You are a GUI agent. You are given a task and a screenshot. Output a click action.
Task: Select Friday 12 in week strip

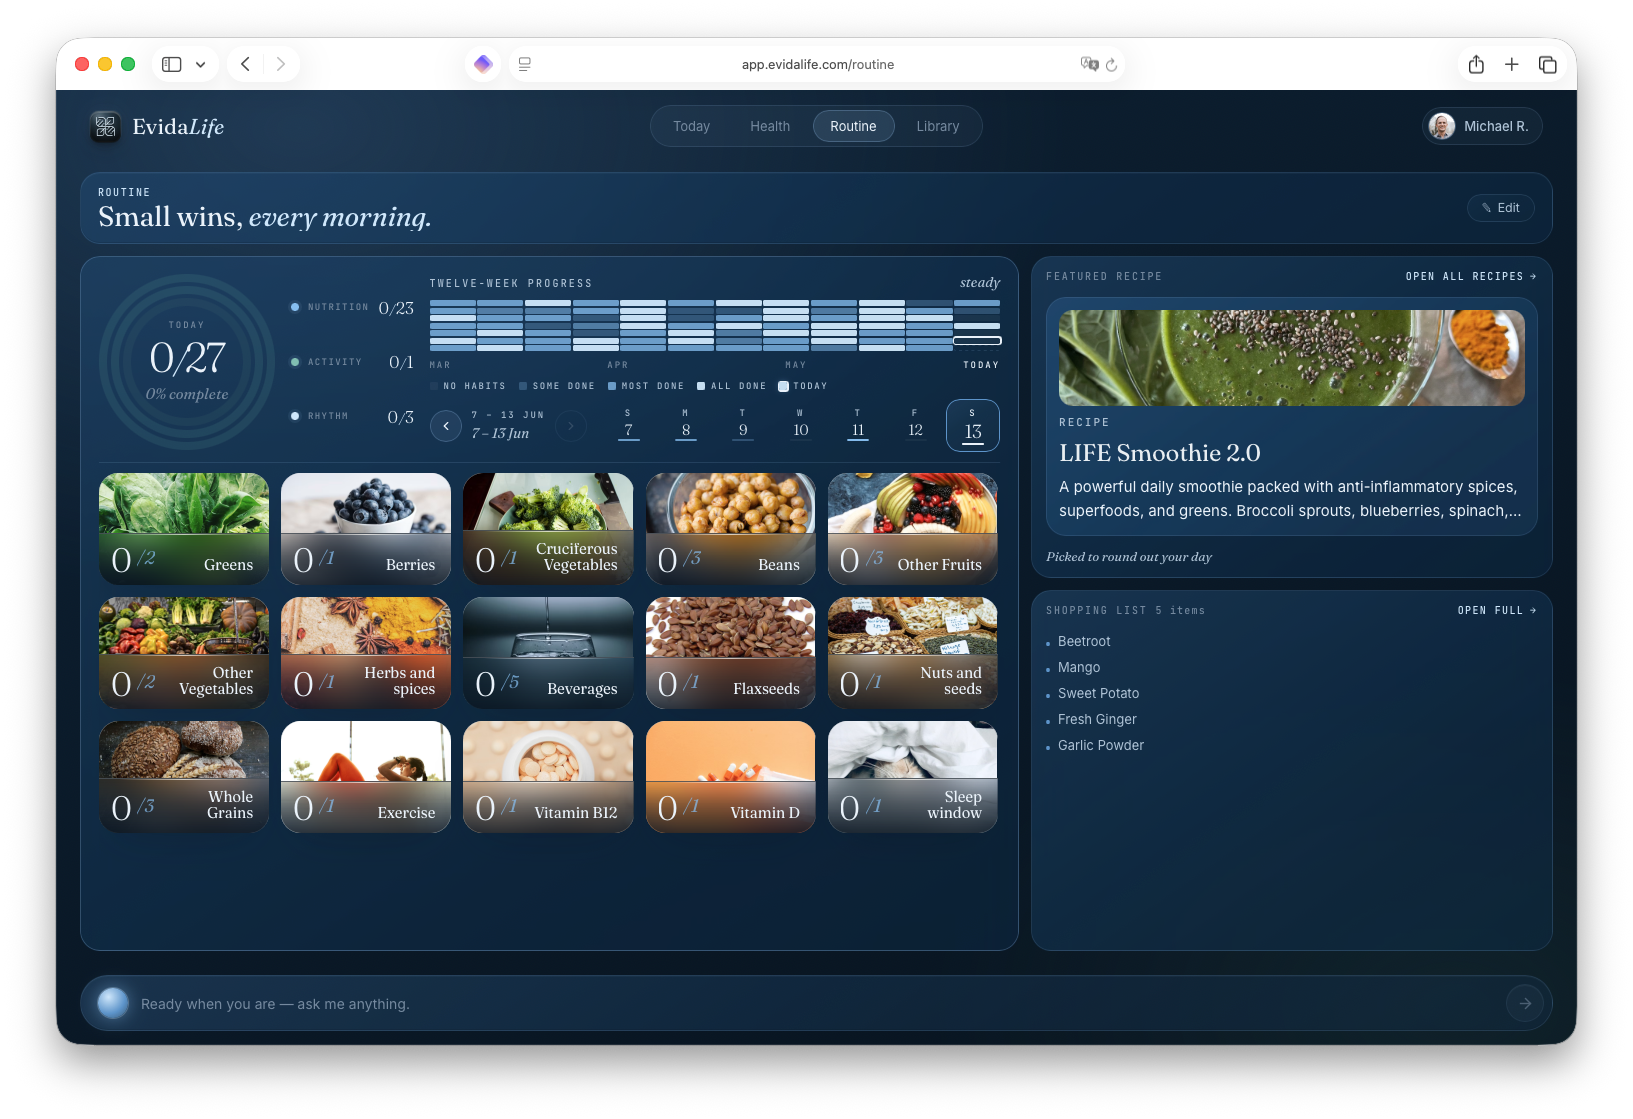pyautogui.click(x=915, y=425)
